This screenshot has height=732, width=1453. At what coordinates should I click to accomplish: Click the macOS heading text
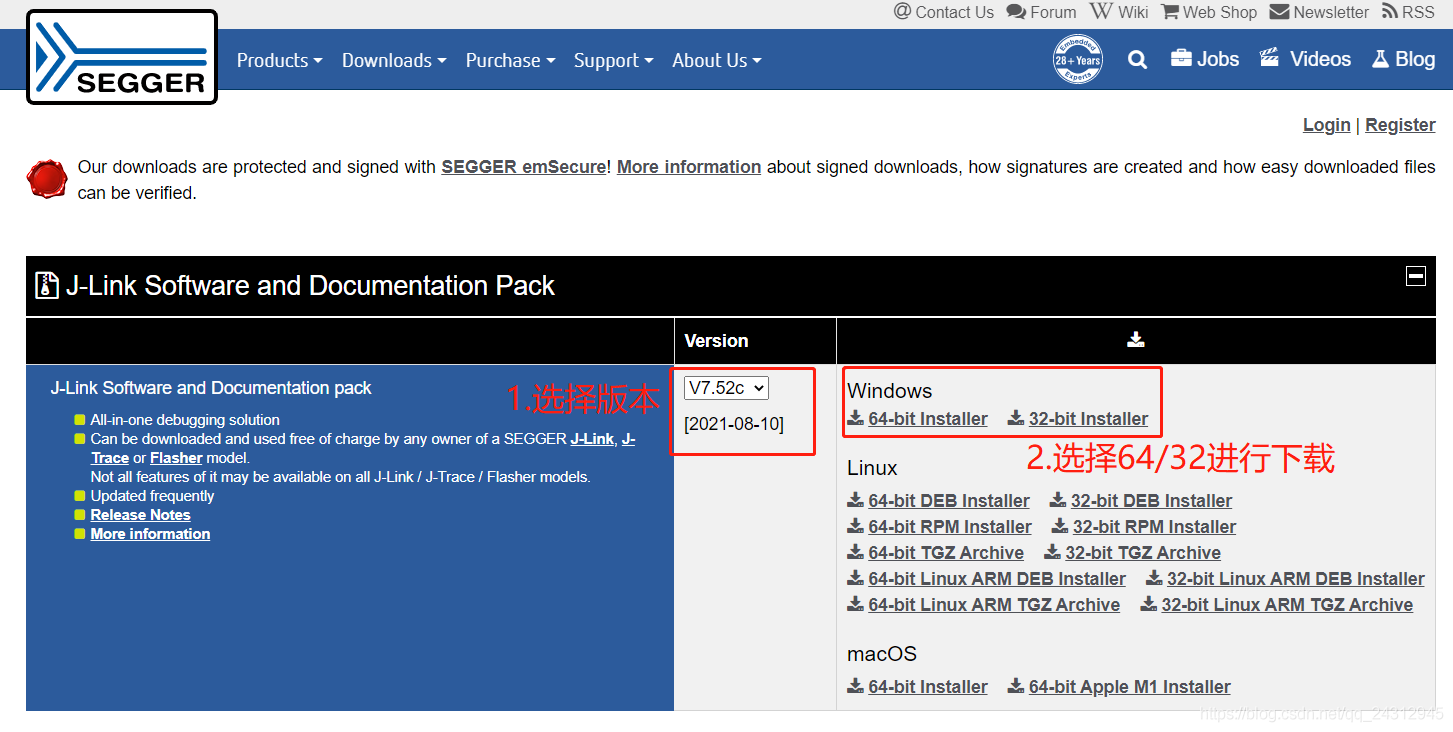pyautogui.click(x=882, y=654)
